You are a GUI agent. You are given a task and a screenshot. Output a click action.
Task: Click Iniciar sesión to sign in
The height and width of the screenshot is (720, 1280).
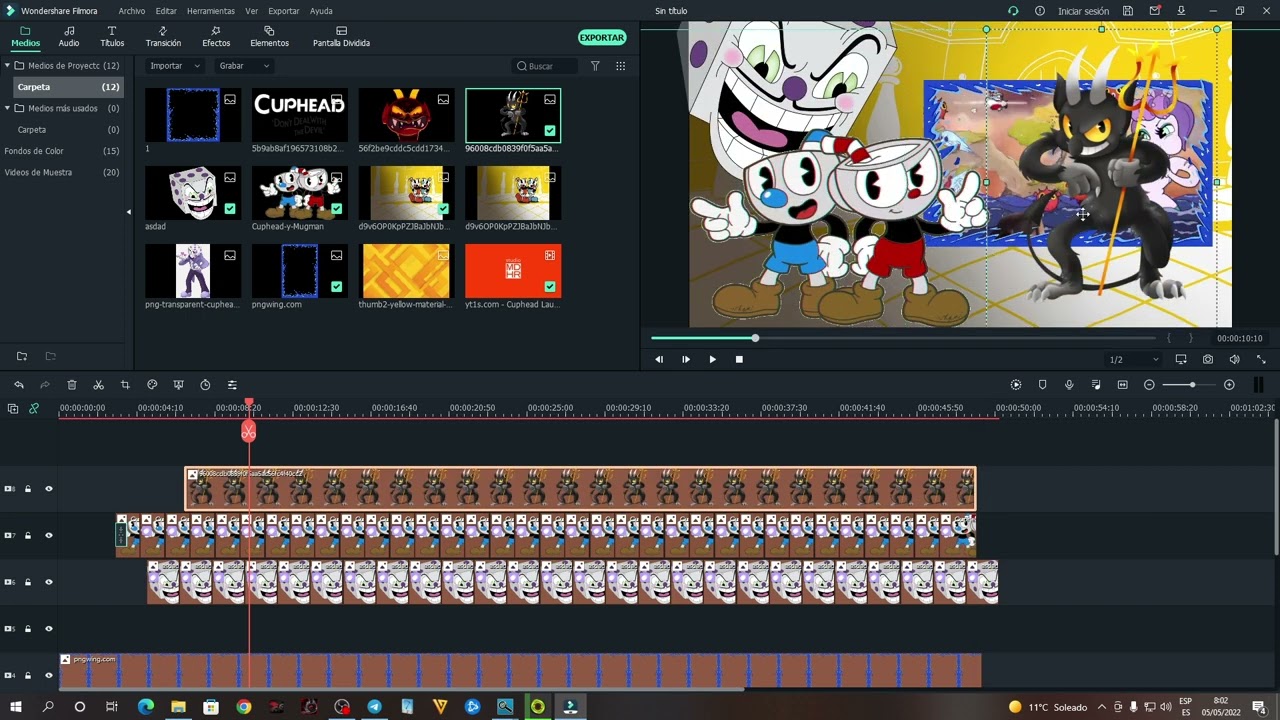click(1084, 11)
